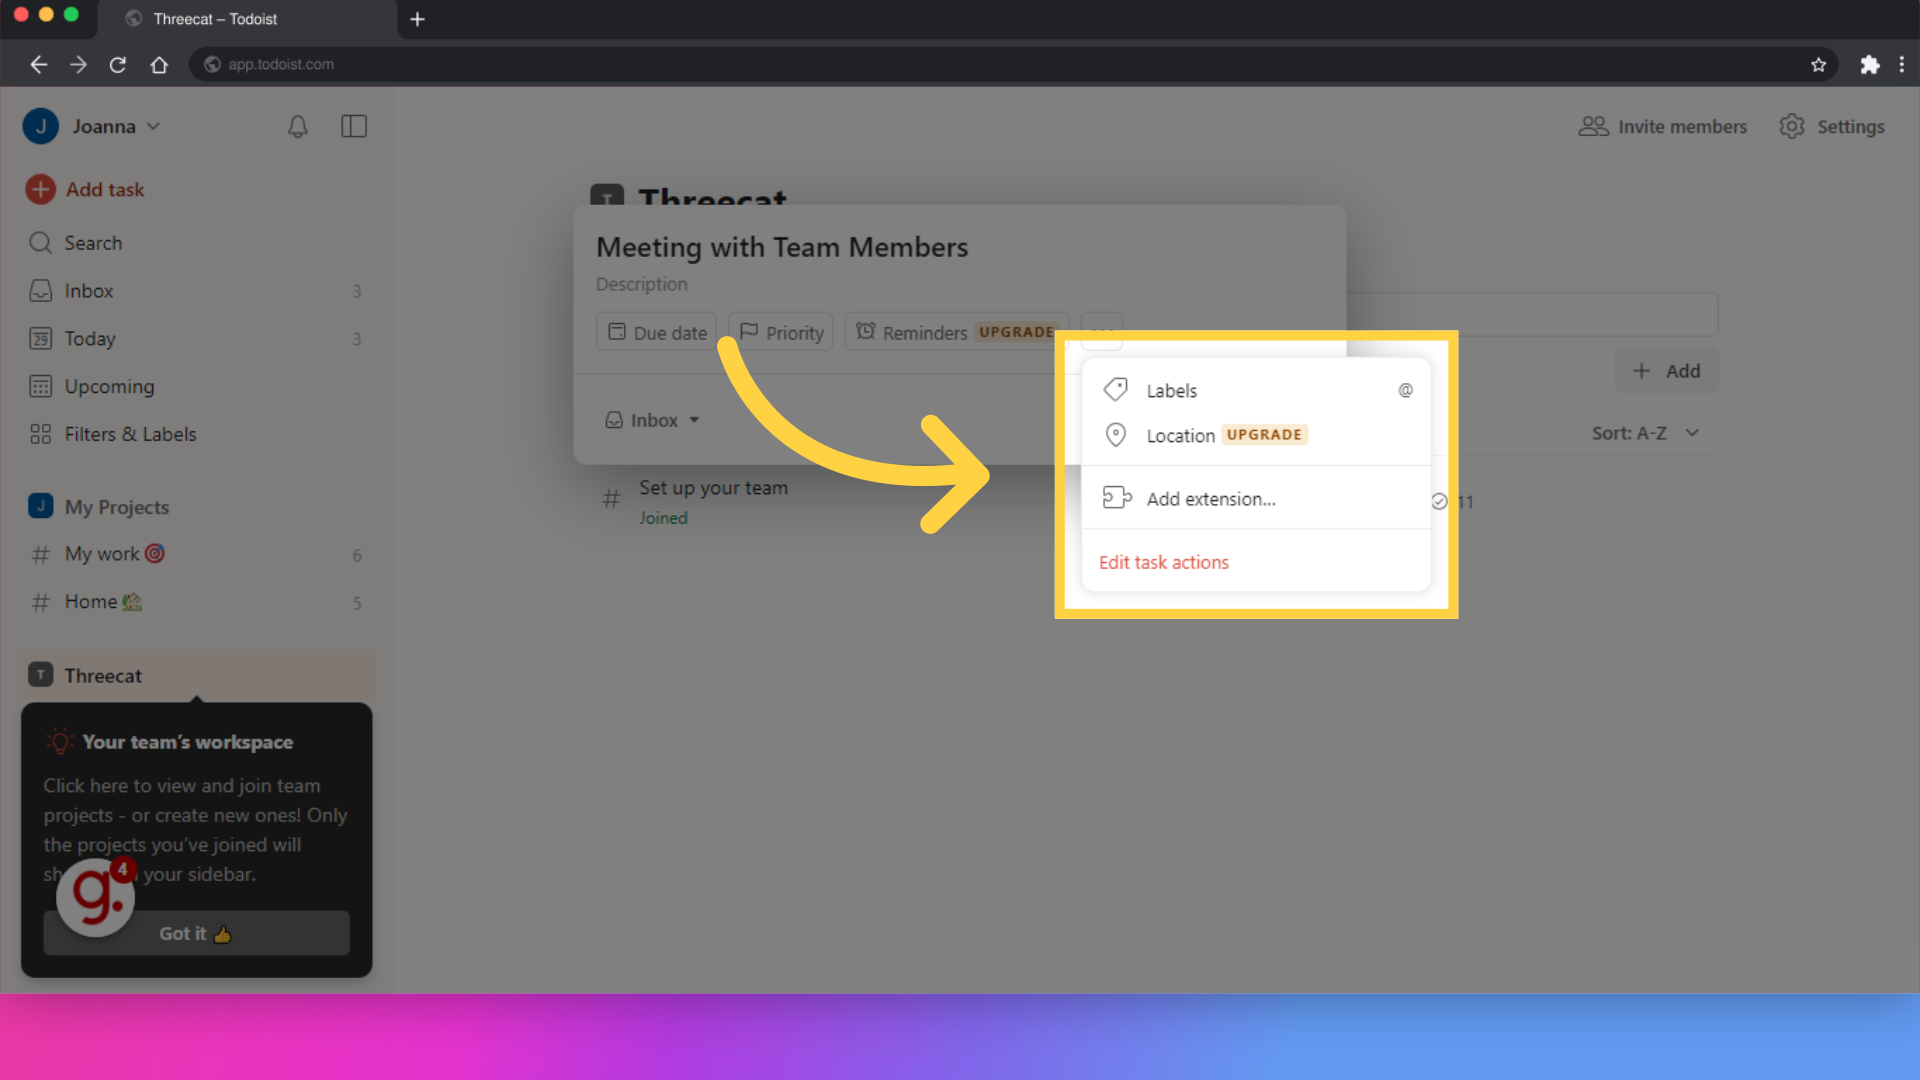
Task: Click the sidebar toggle panel icon
Action: [x=353, y=125]
